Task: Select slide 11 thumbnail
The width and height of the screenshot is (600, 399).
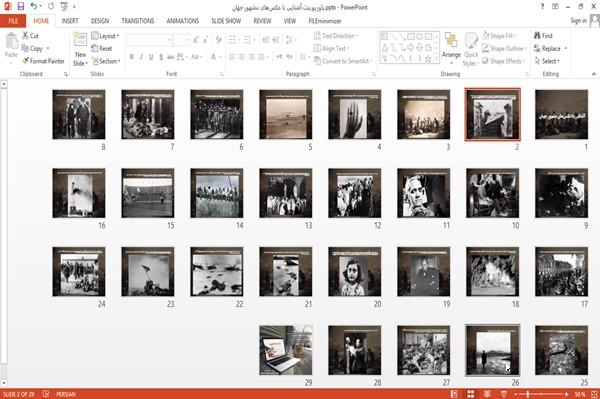Action: 424,193
